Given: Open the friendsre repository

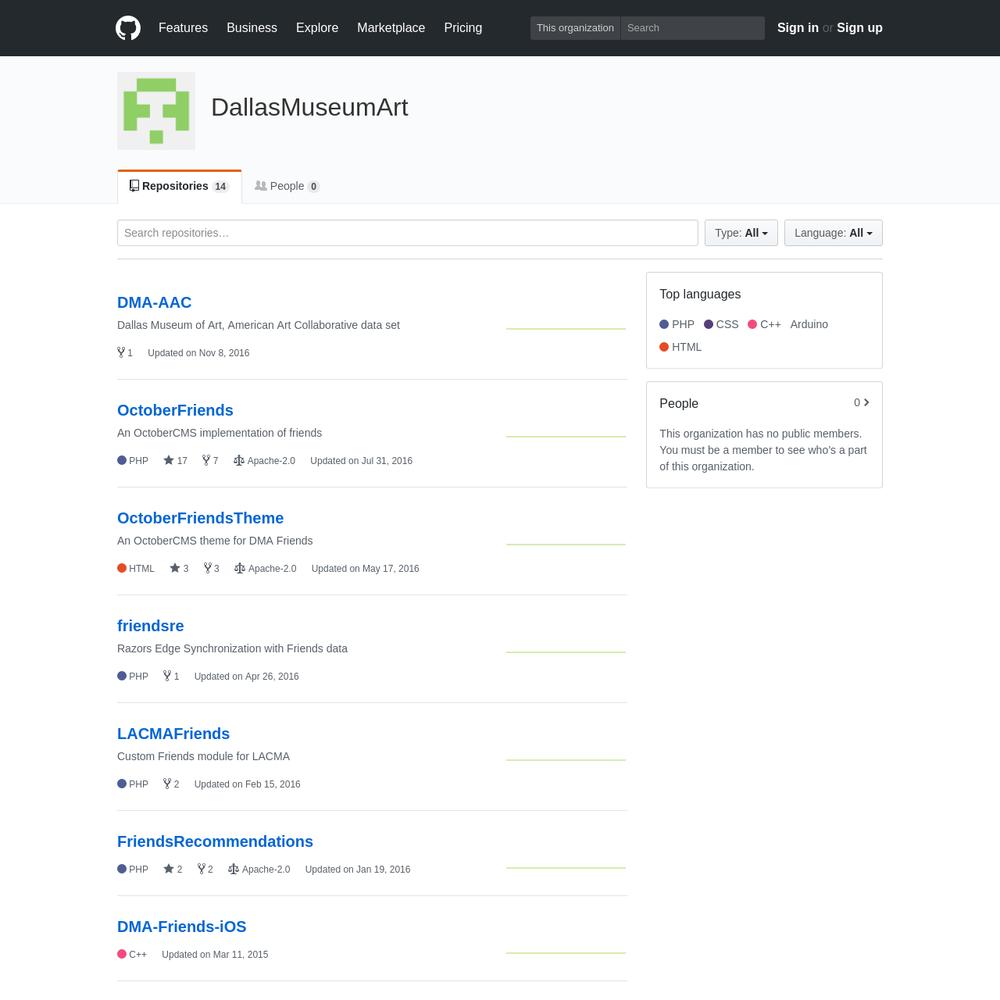Looking at the screenshot, I should 151,626.
